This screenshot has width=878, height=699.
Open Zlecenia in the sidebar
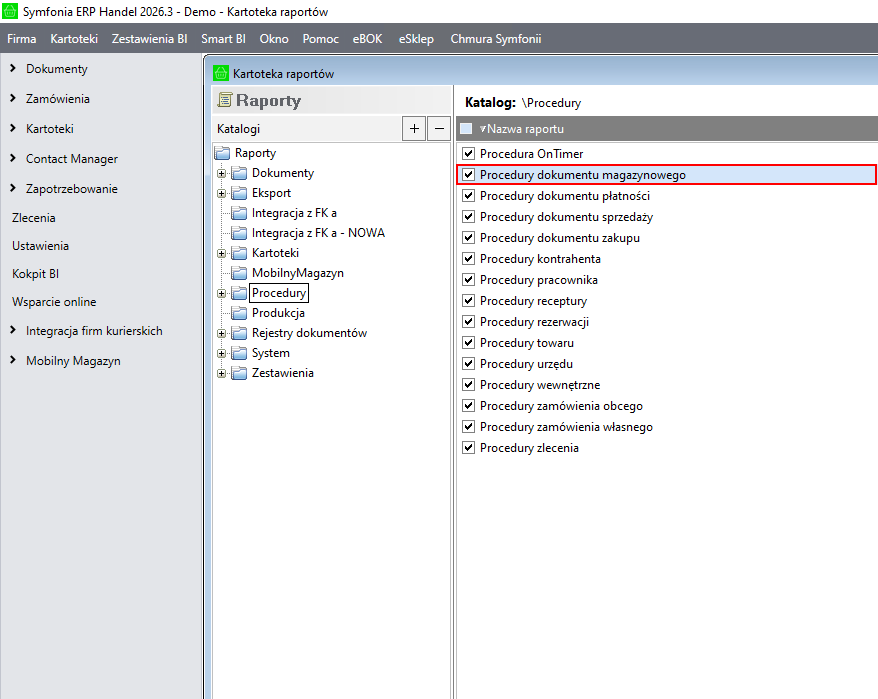point(34,218)
